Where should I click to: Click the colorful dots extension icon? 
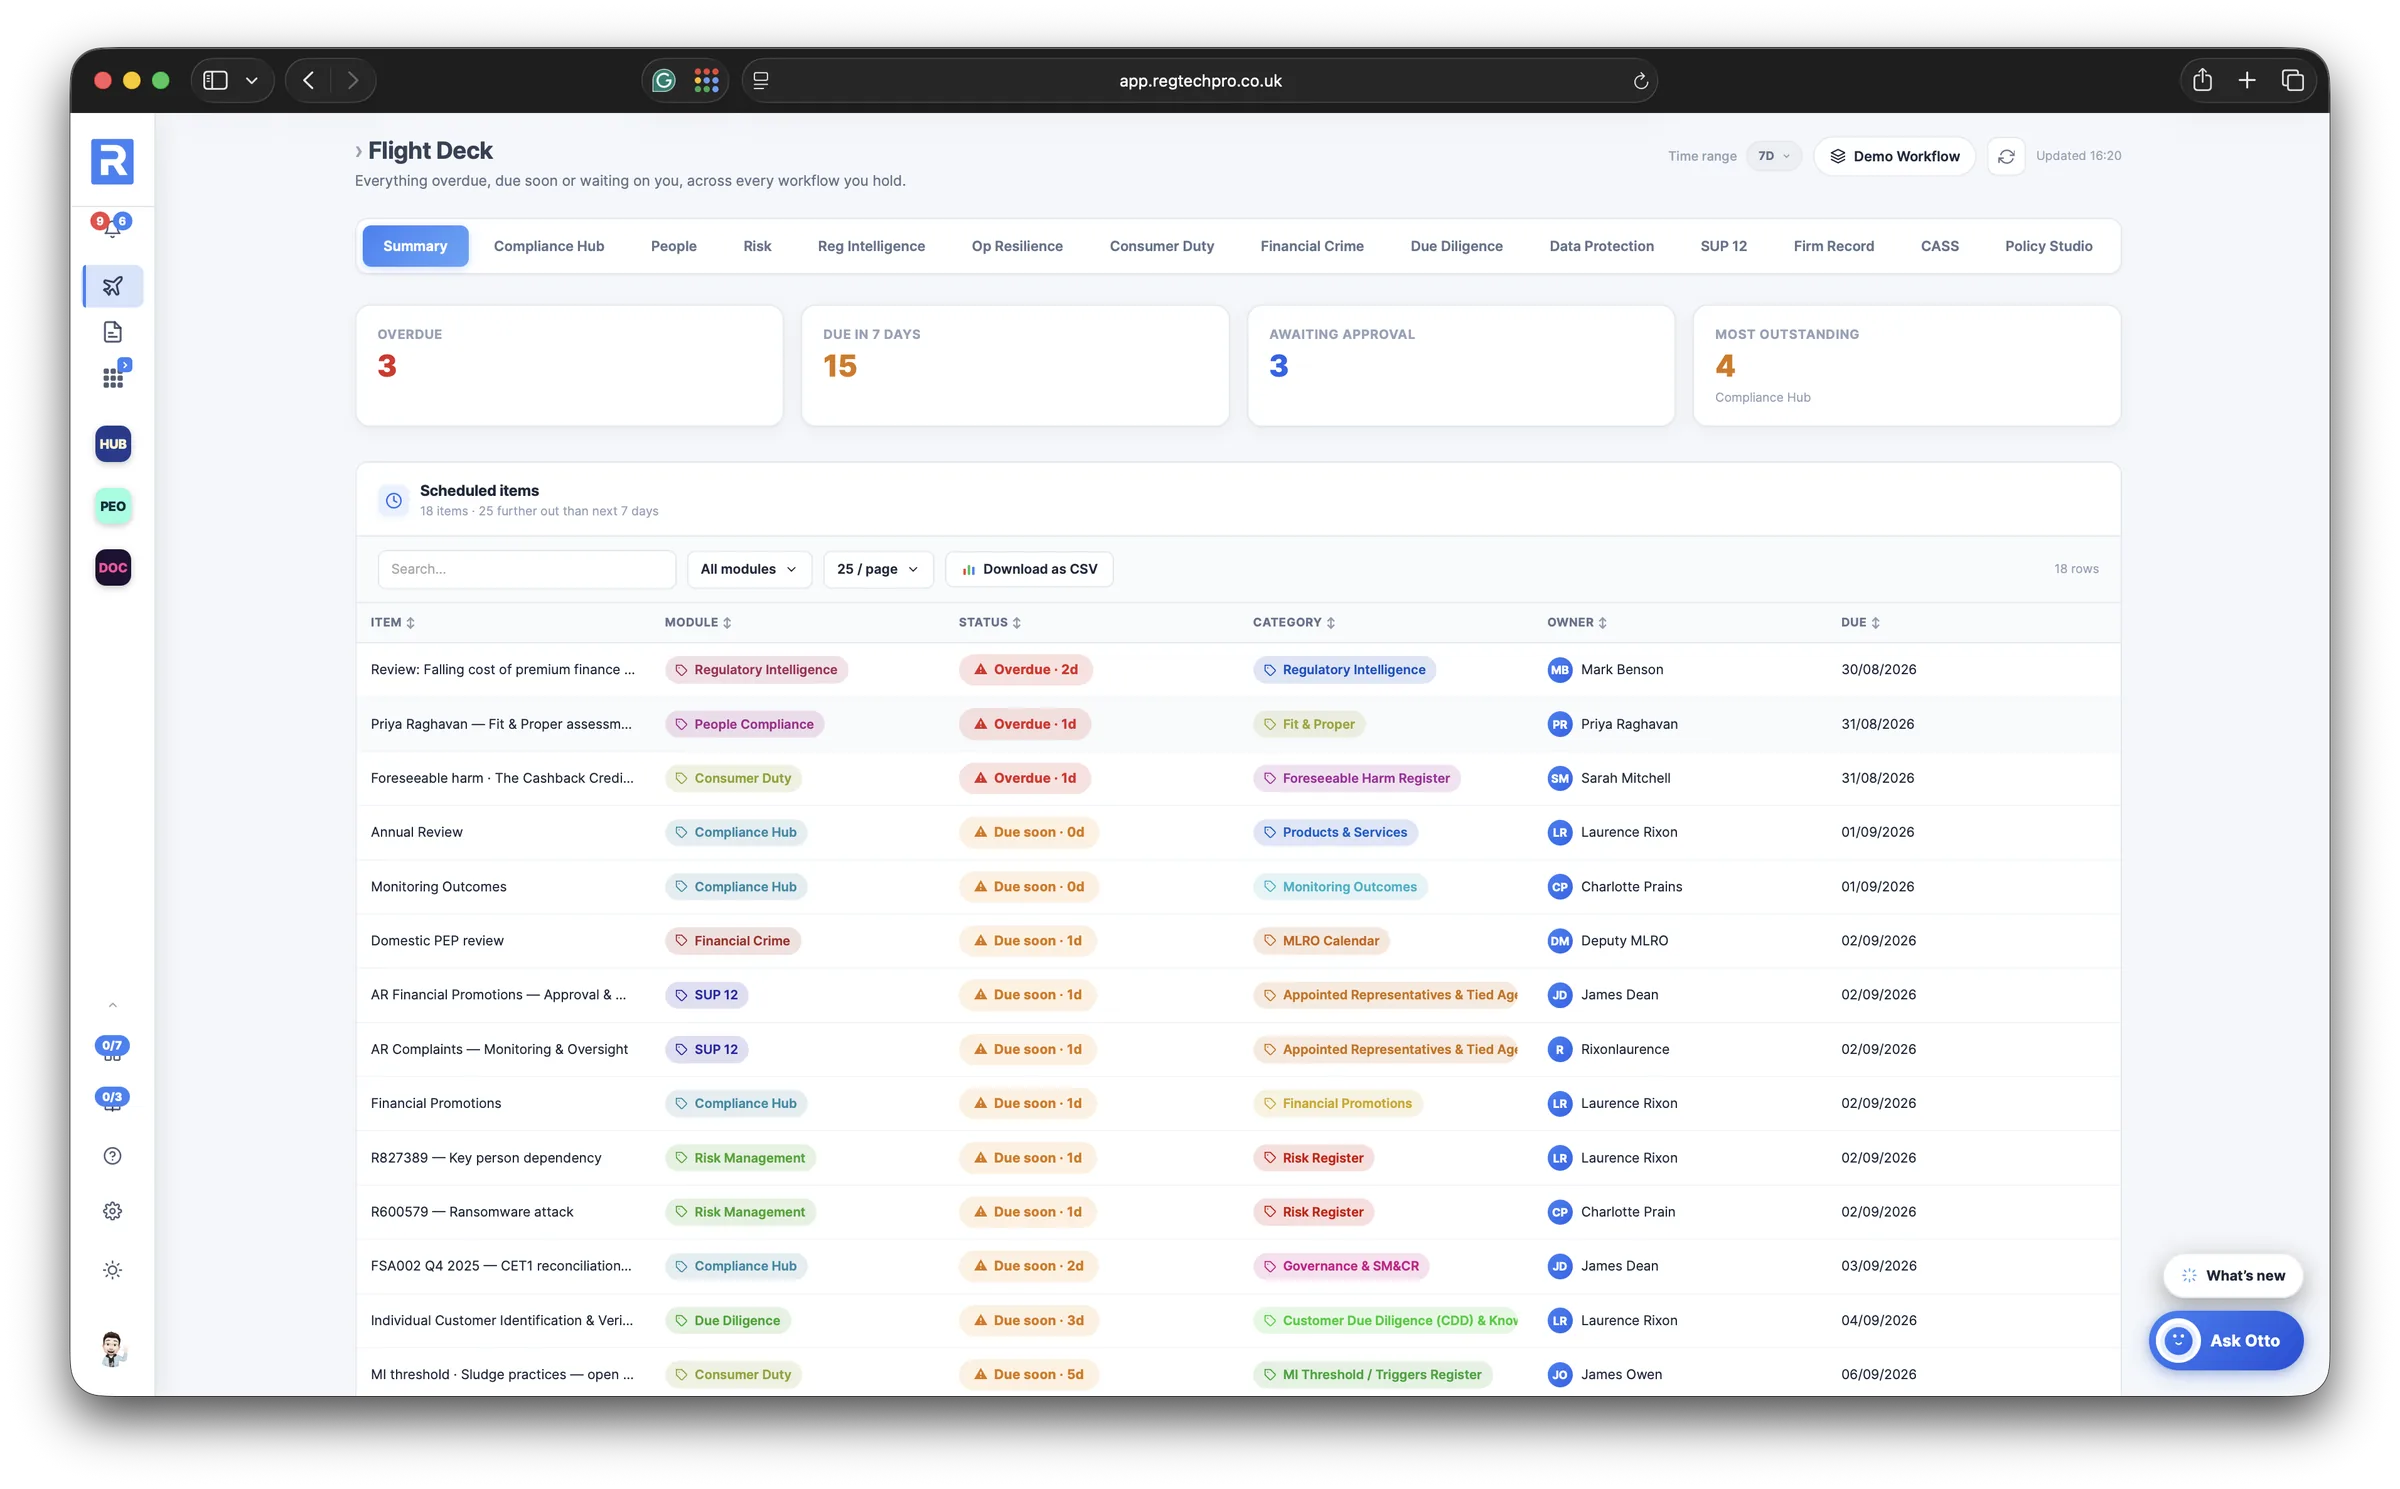coord(706,80)
